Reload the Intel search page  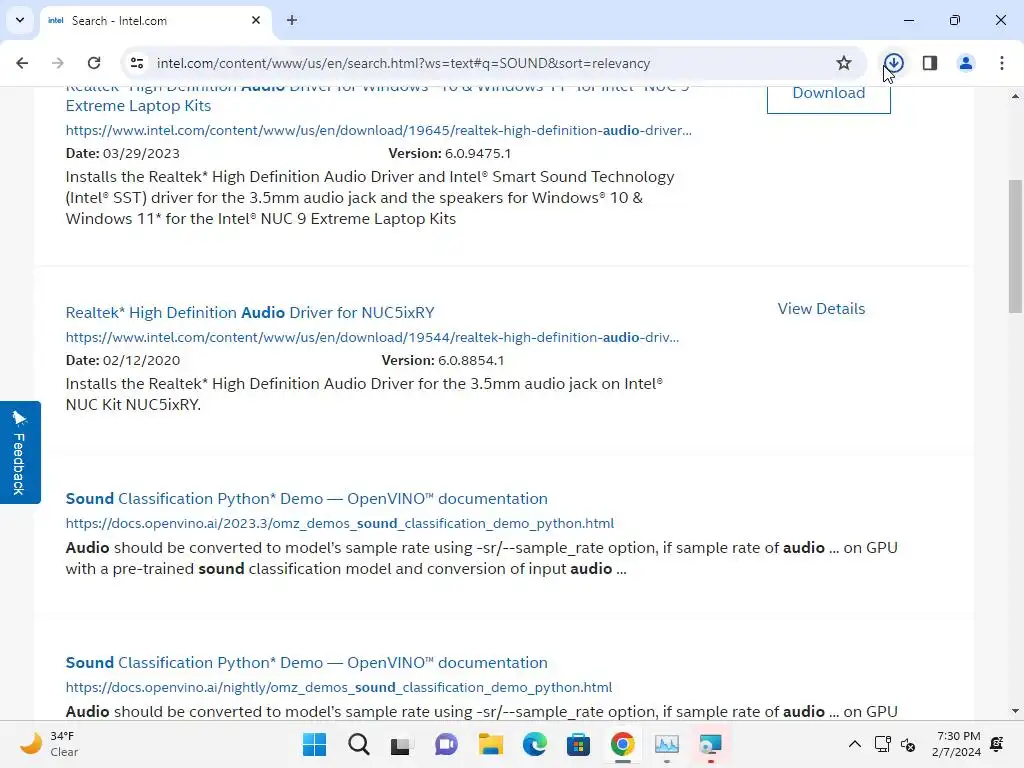pyautogui.click(x=94, y=63)
